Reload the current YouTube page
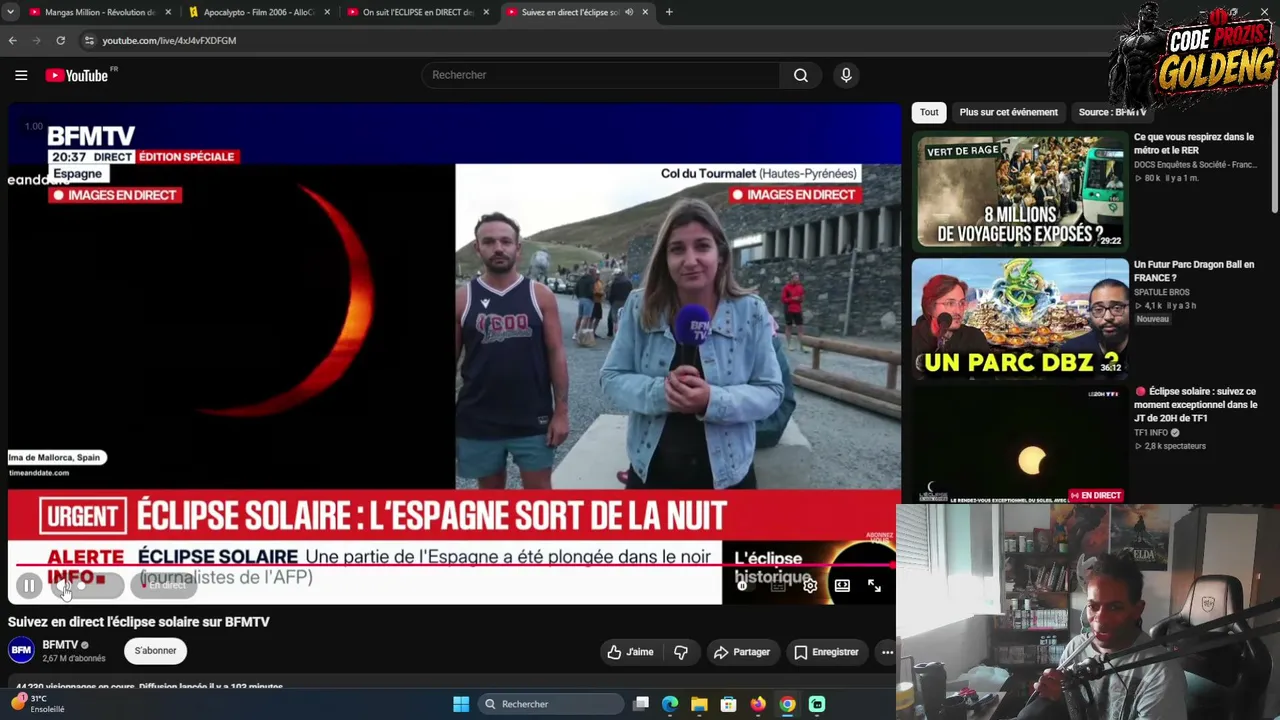Image resolution: width=1280 pixels, height=720 pixels. pos(61,40)
